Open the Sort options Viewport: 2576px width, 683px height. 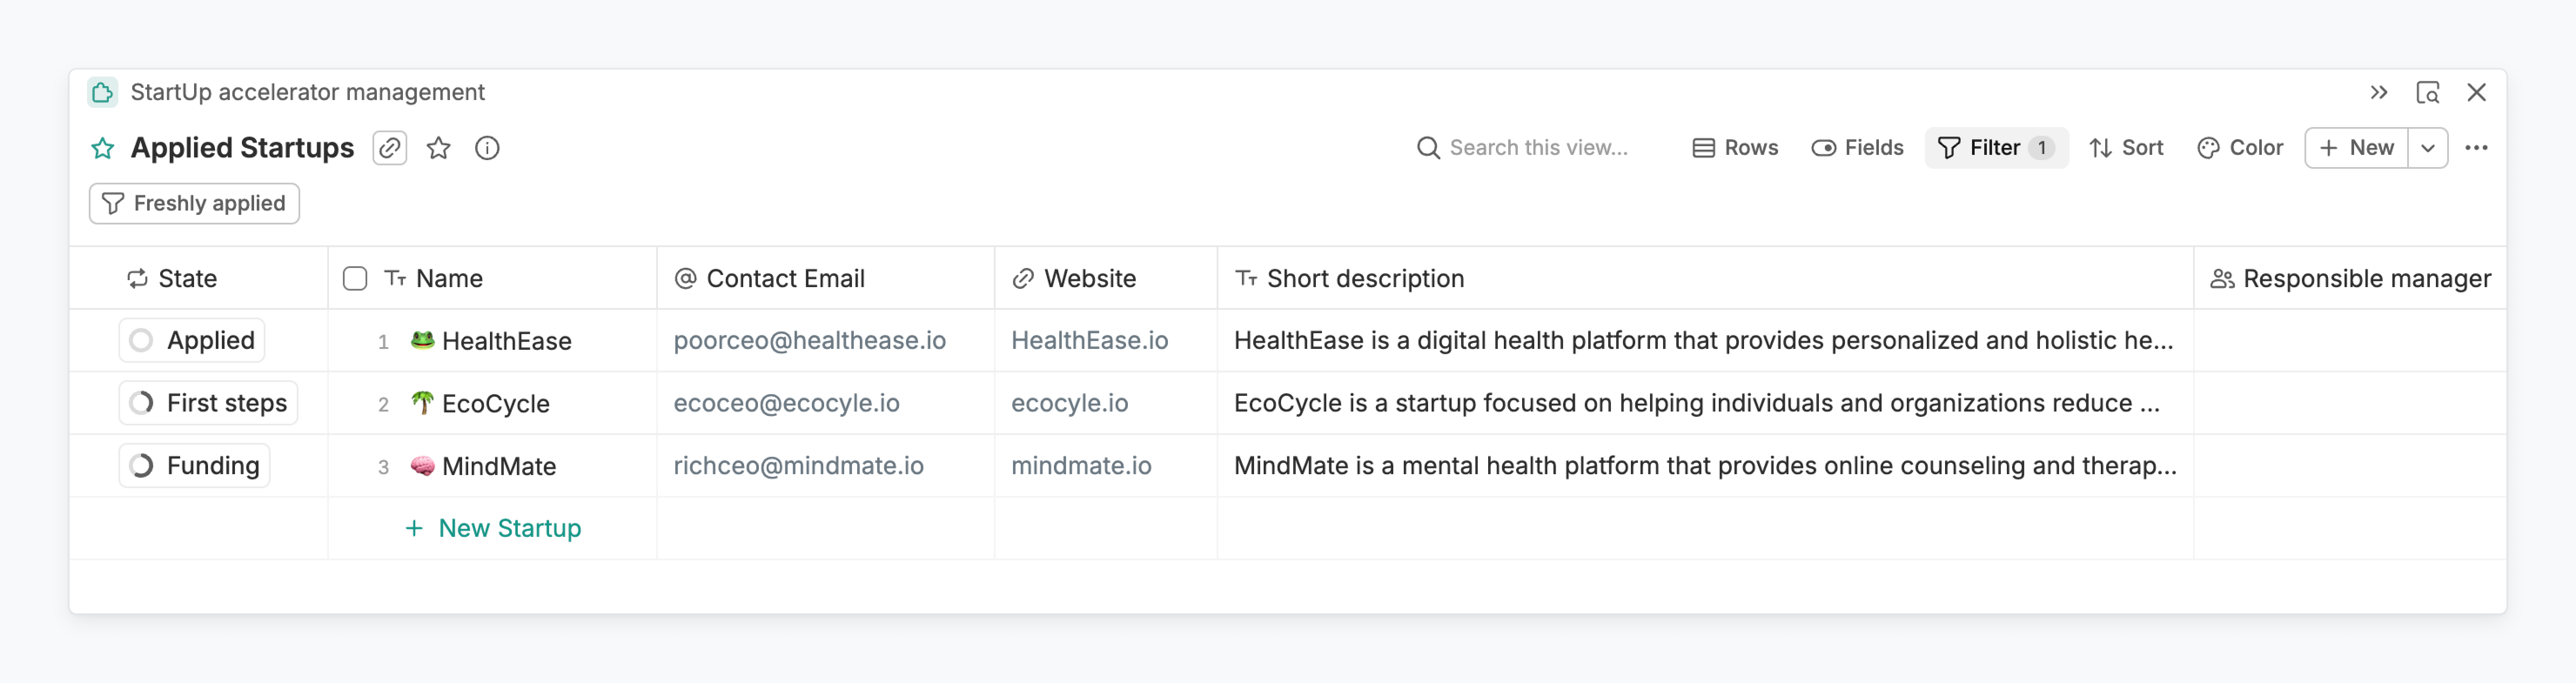[2126, 148]
